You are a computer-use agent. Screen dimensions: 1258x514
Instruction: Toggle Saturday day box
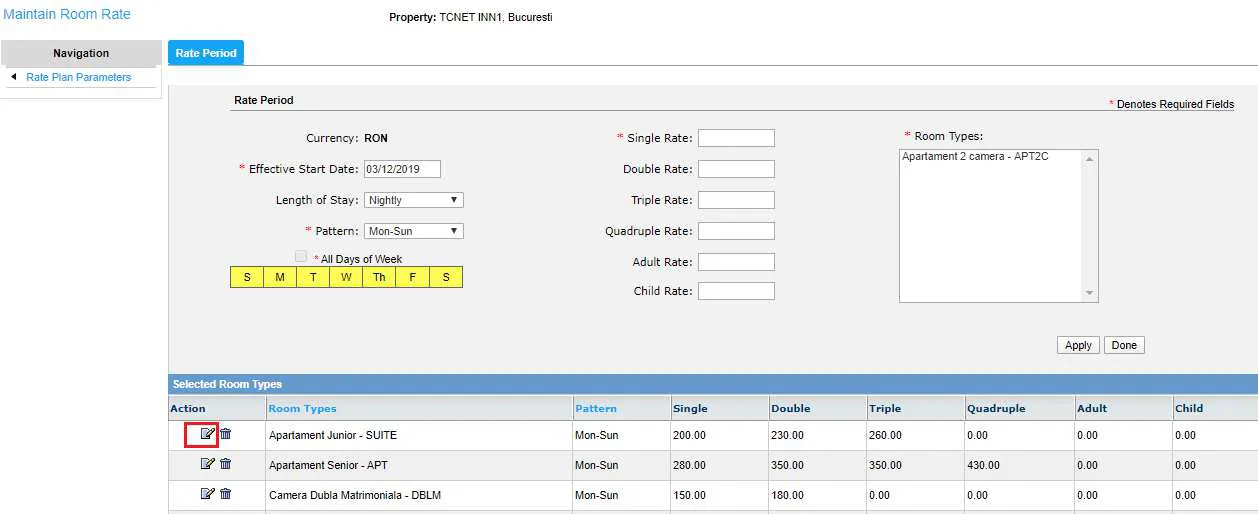coord(446,277)
